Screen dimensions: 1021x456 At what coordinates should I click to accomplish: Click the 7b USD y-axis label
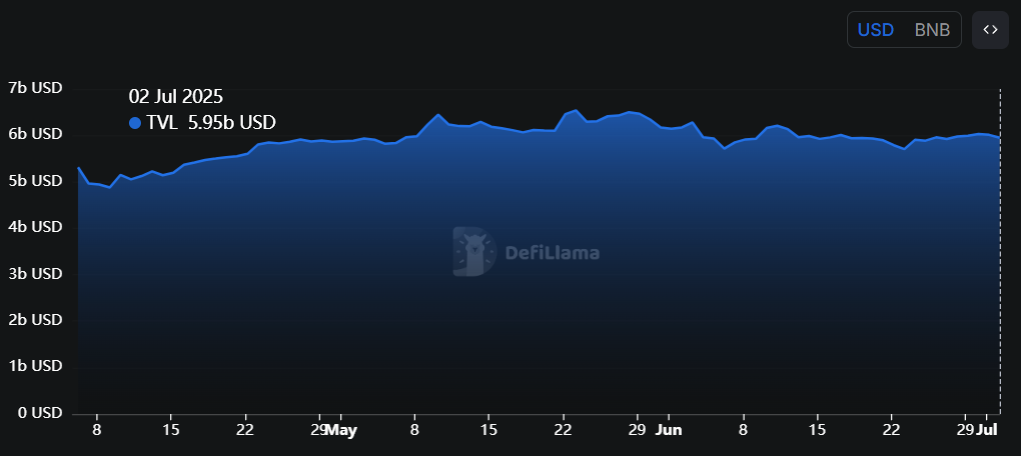[35, 88]
